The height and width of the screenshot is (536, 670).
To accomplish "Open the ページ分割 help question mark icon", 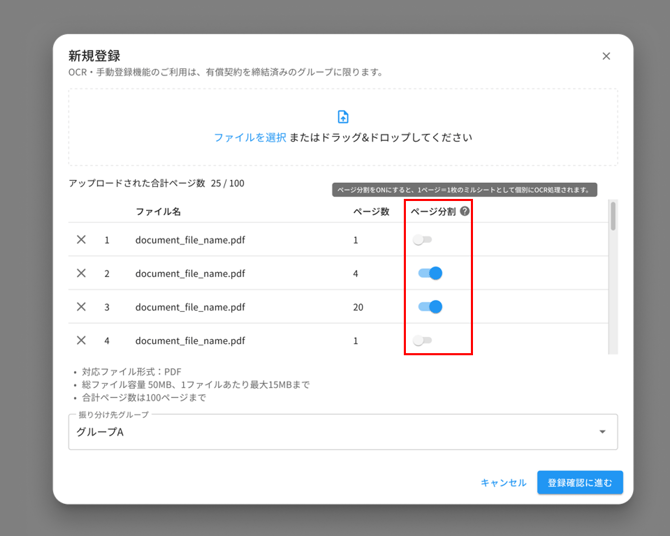I will [x=464, y=211].
